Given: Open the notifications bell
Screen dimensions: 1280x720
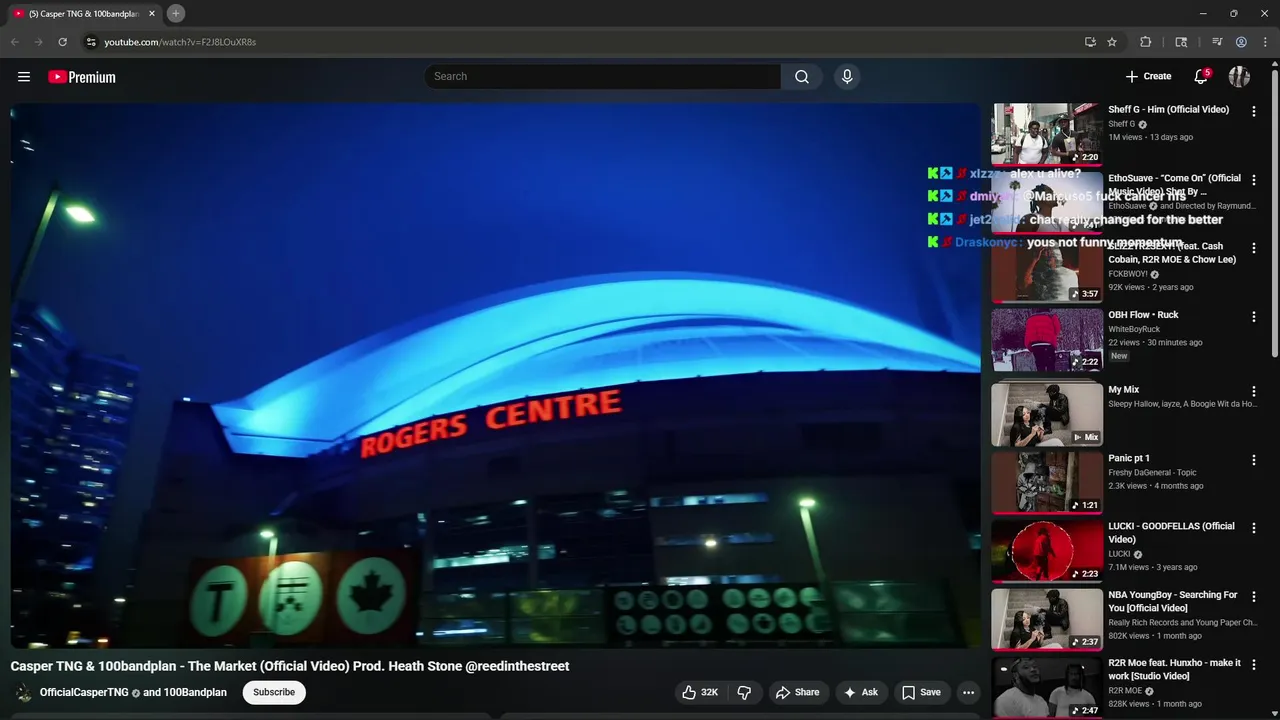Looking at the screenshot, I should [1201, 77].
